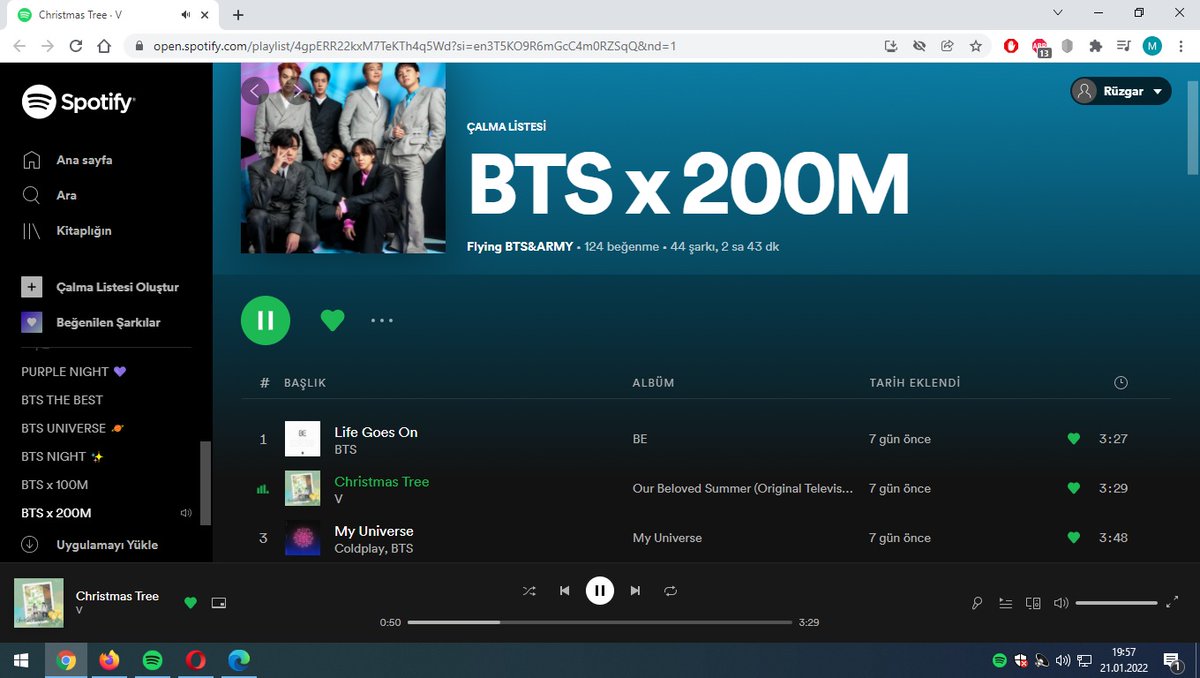Image resolution: width=1200 pixels, height=678 pixels.
Task: Click now playing album cover thumbnail
Action: [x=39, y=603]
